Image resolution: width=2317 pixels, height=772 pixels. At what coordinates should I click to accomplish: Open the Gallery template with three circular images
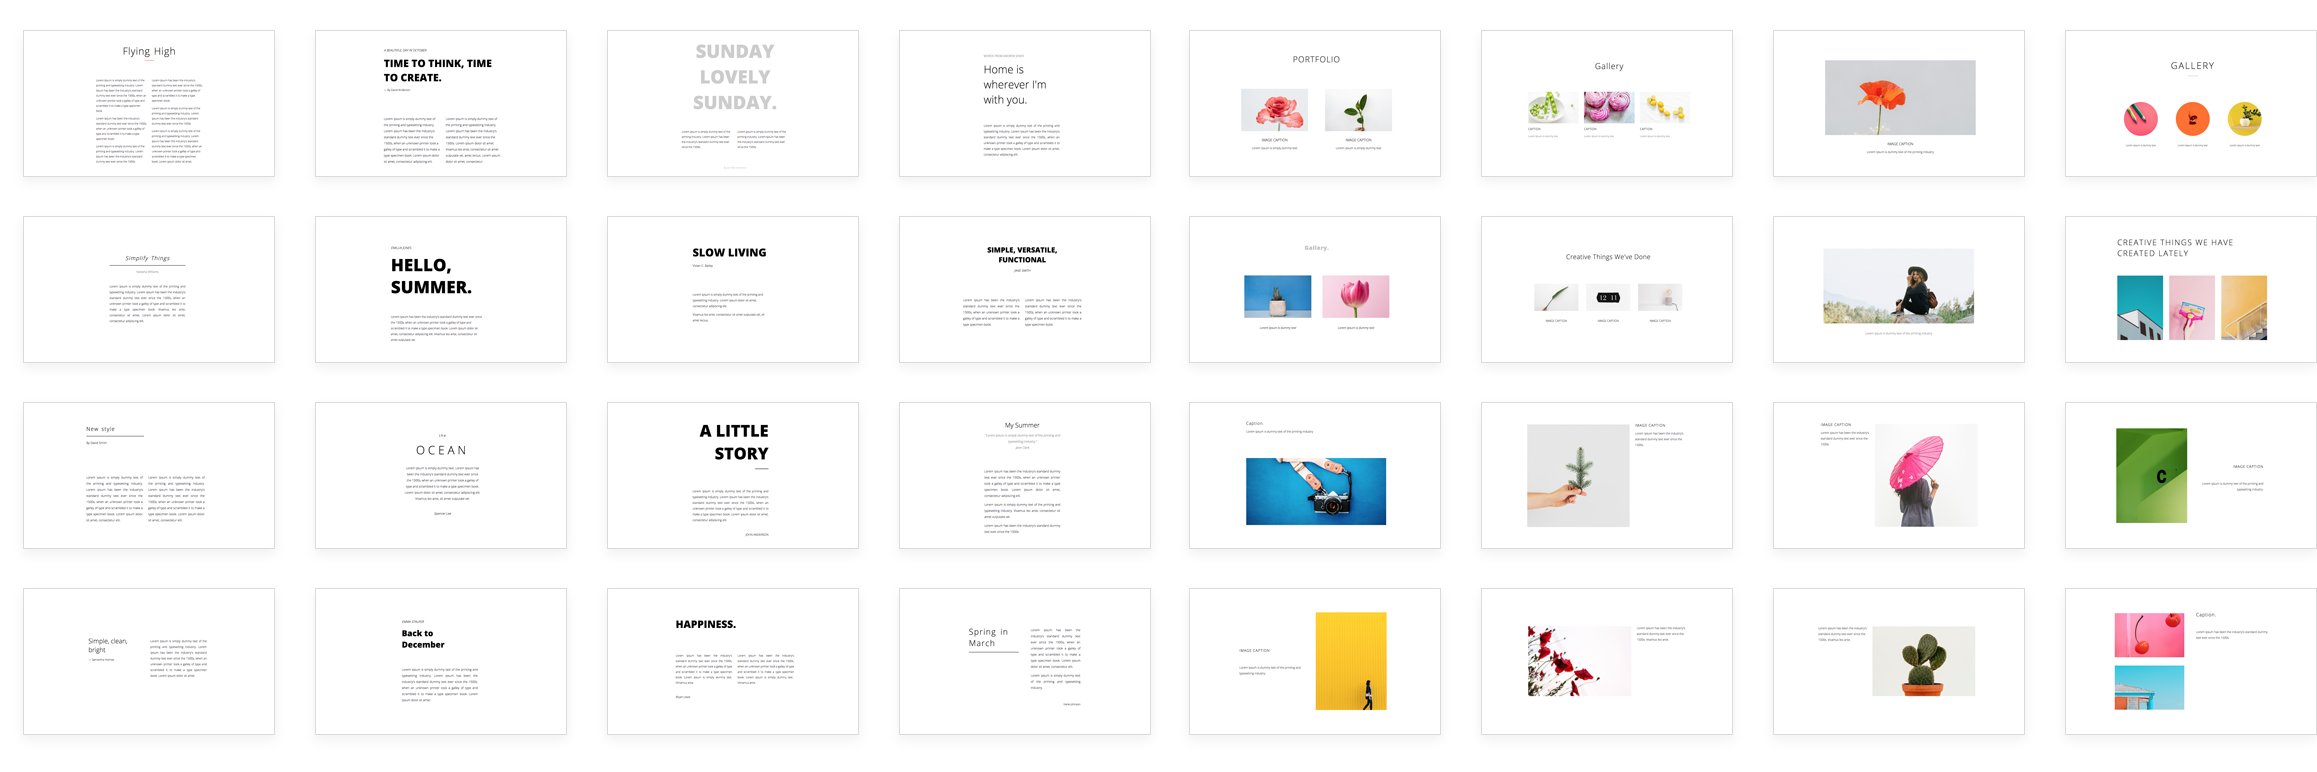[2191, 104]
